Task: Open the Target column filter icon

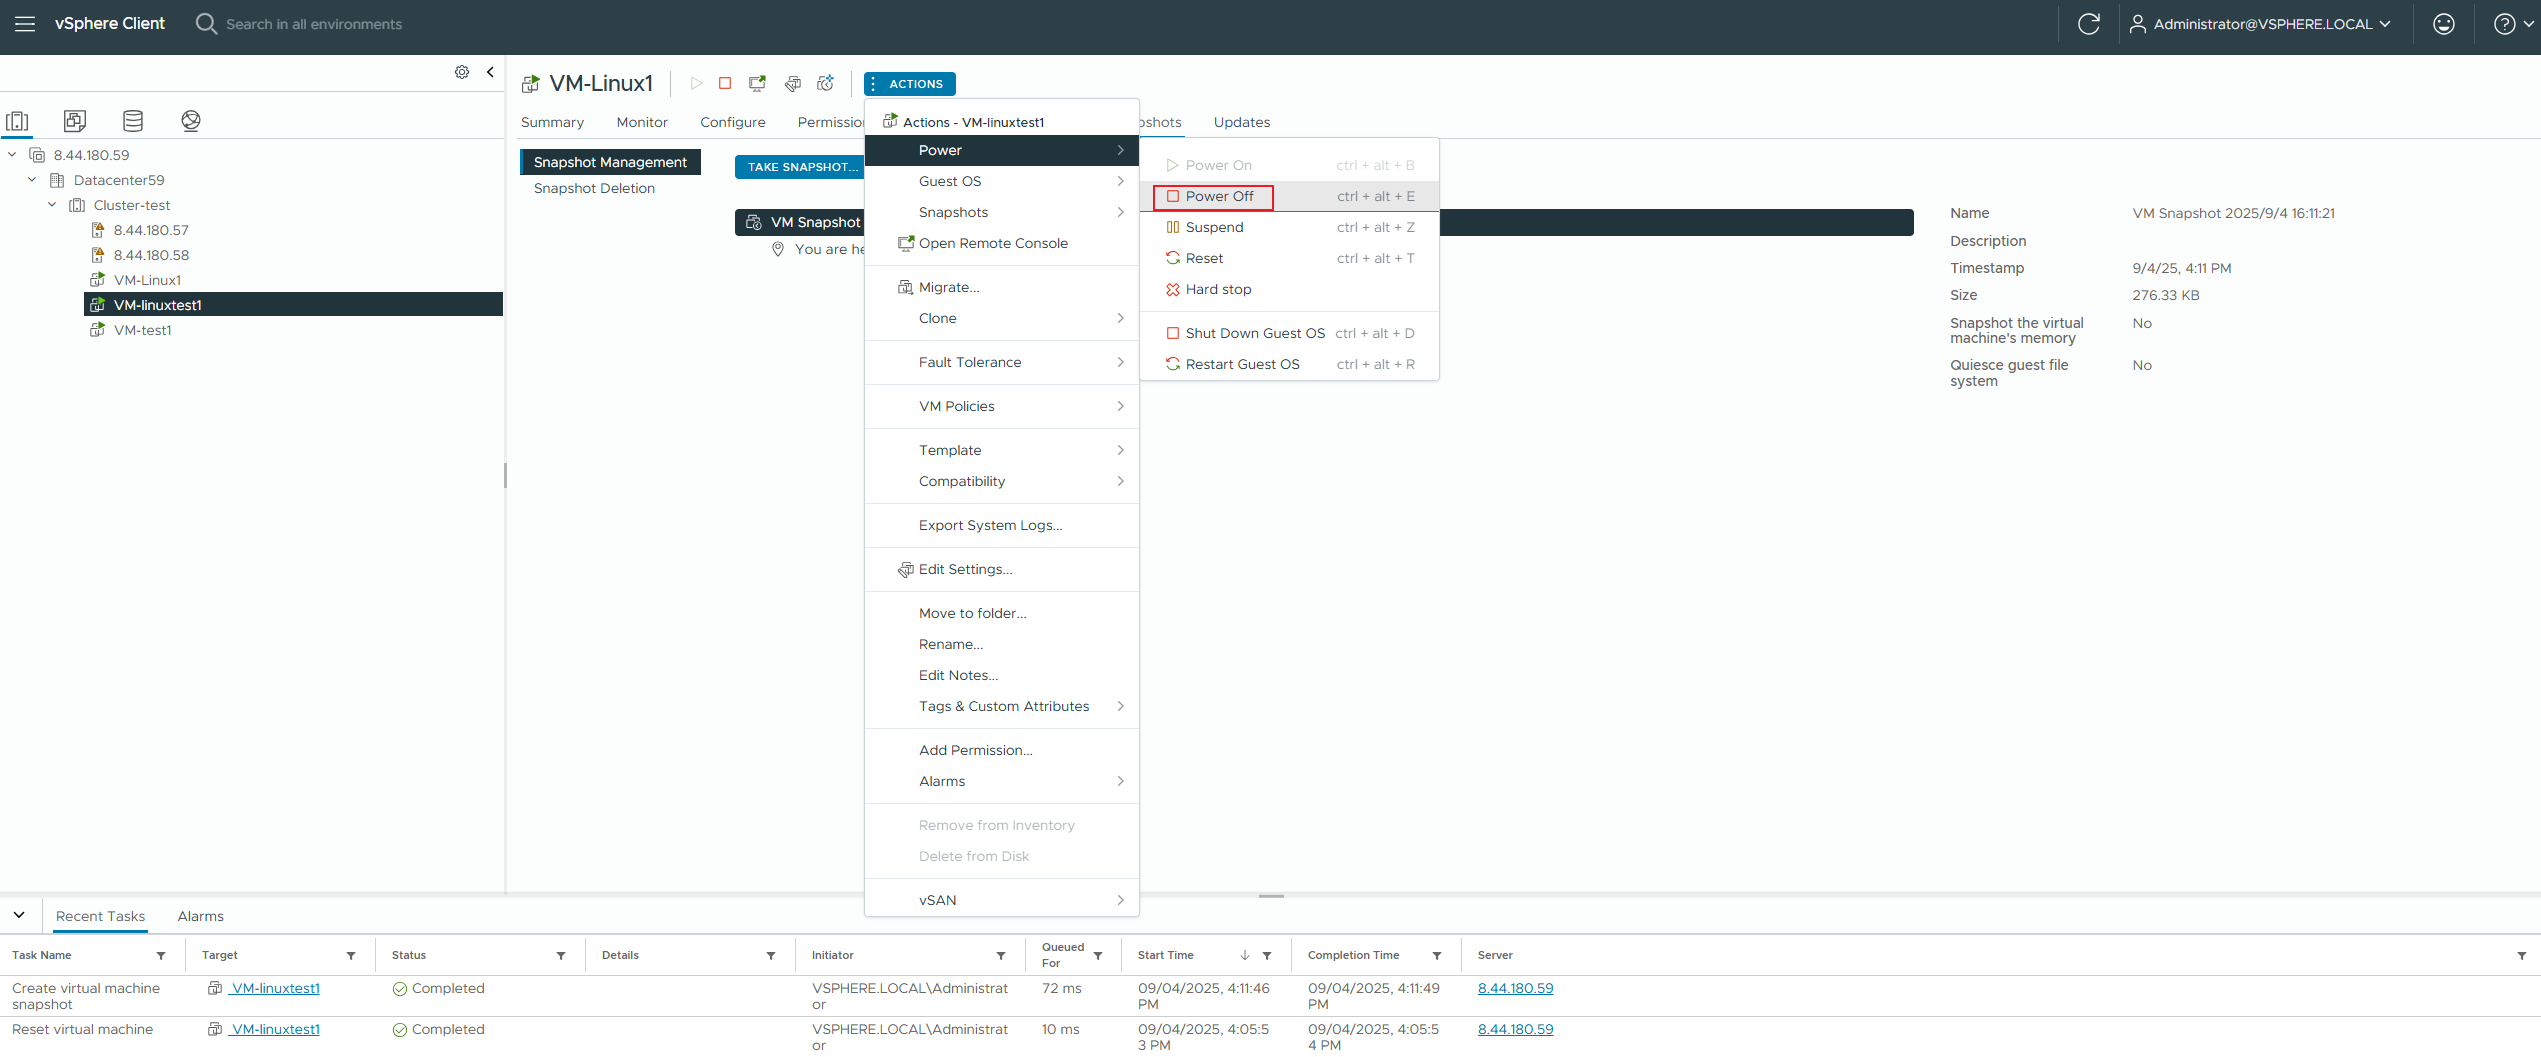Action: coord(351,956)
